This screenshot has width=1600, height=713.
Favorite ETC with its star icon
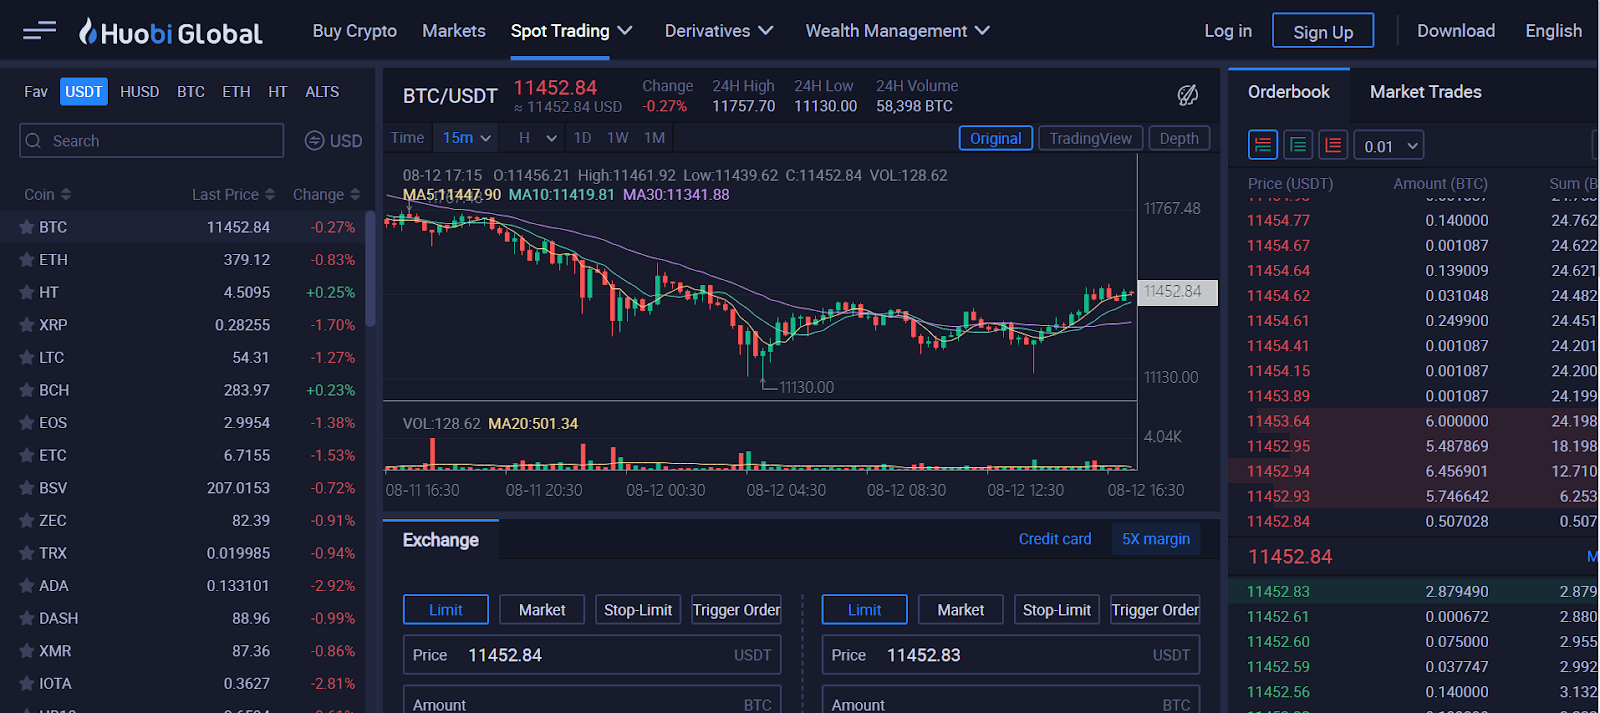27,455
